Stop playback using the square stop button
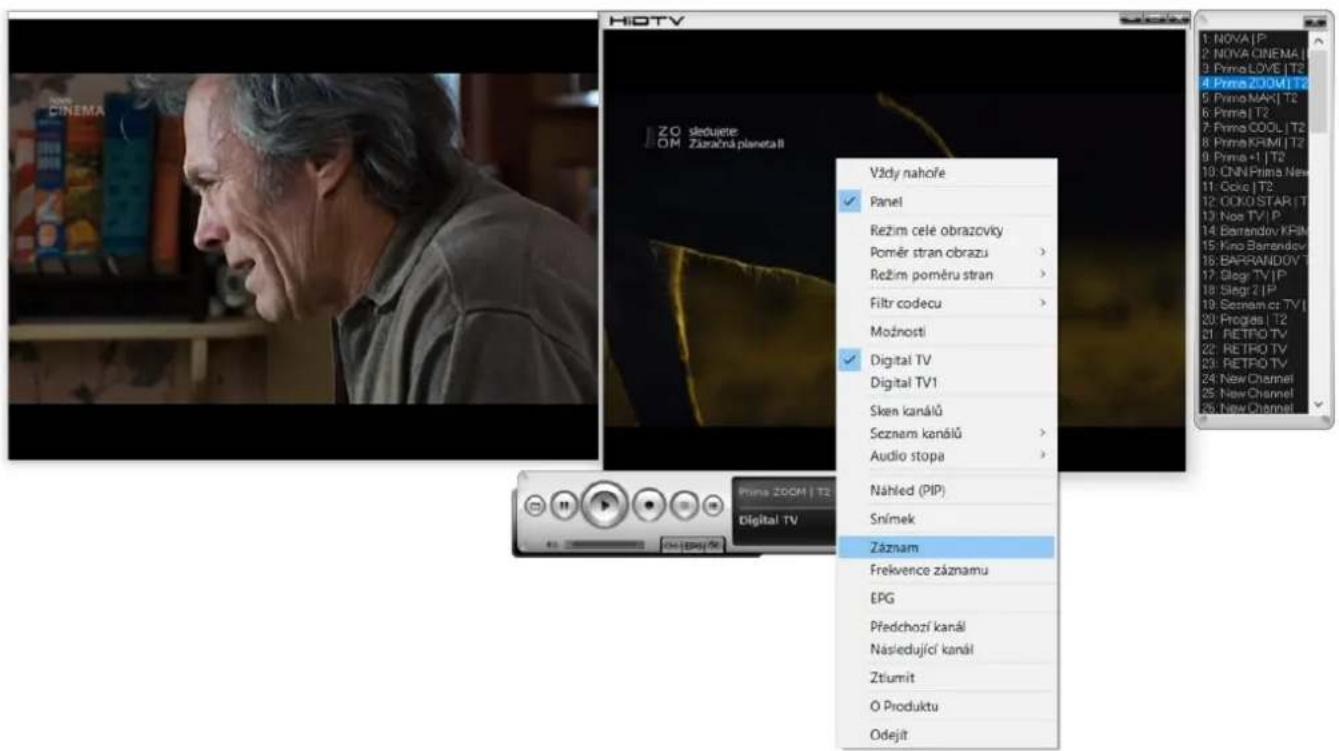The height and width of the screenshot is (751, 1339). pyautogui.click(x=685, y=506)
